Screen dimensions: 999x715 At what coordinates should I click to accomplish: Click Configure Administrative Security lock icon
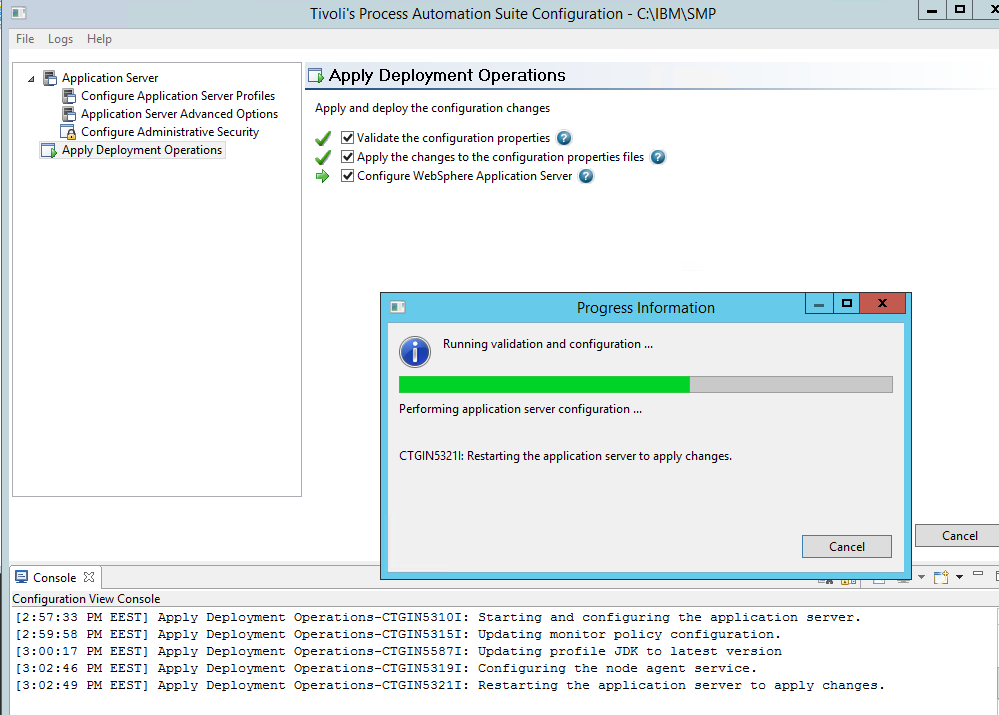pos(68,132)
